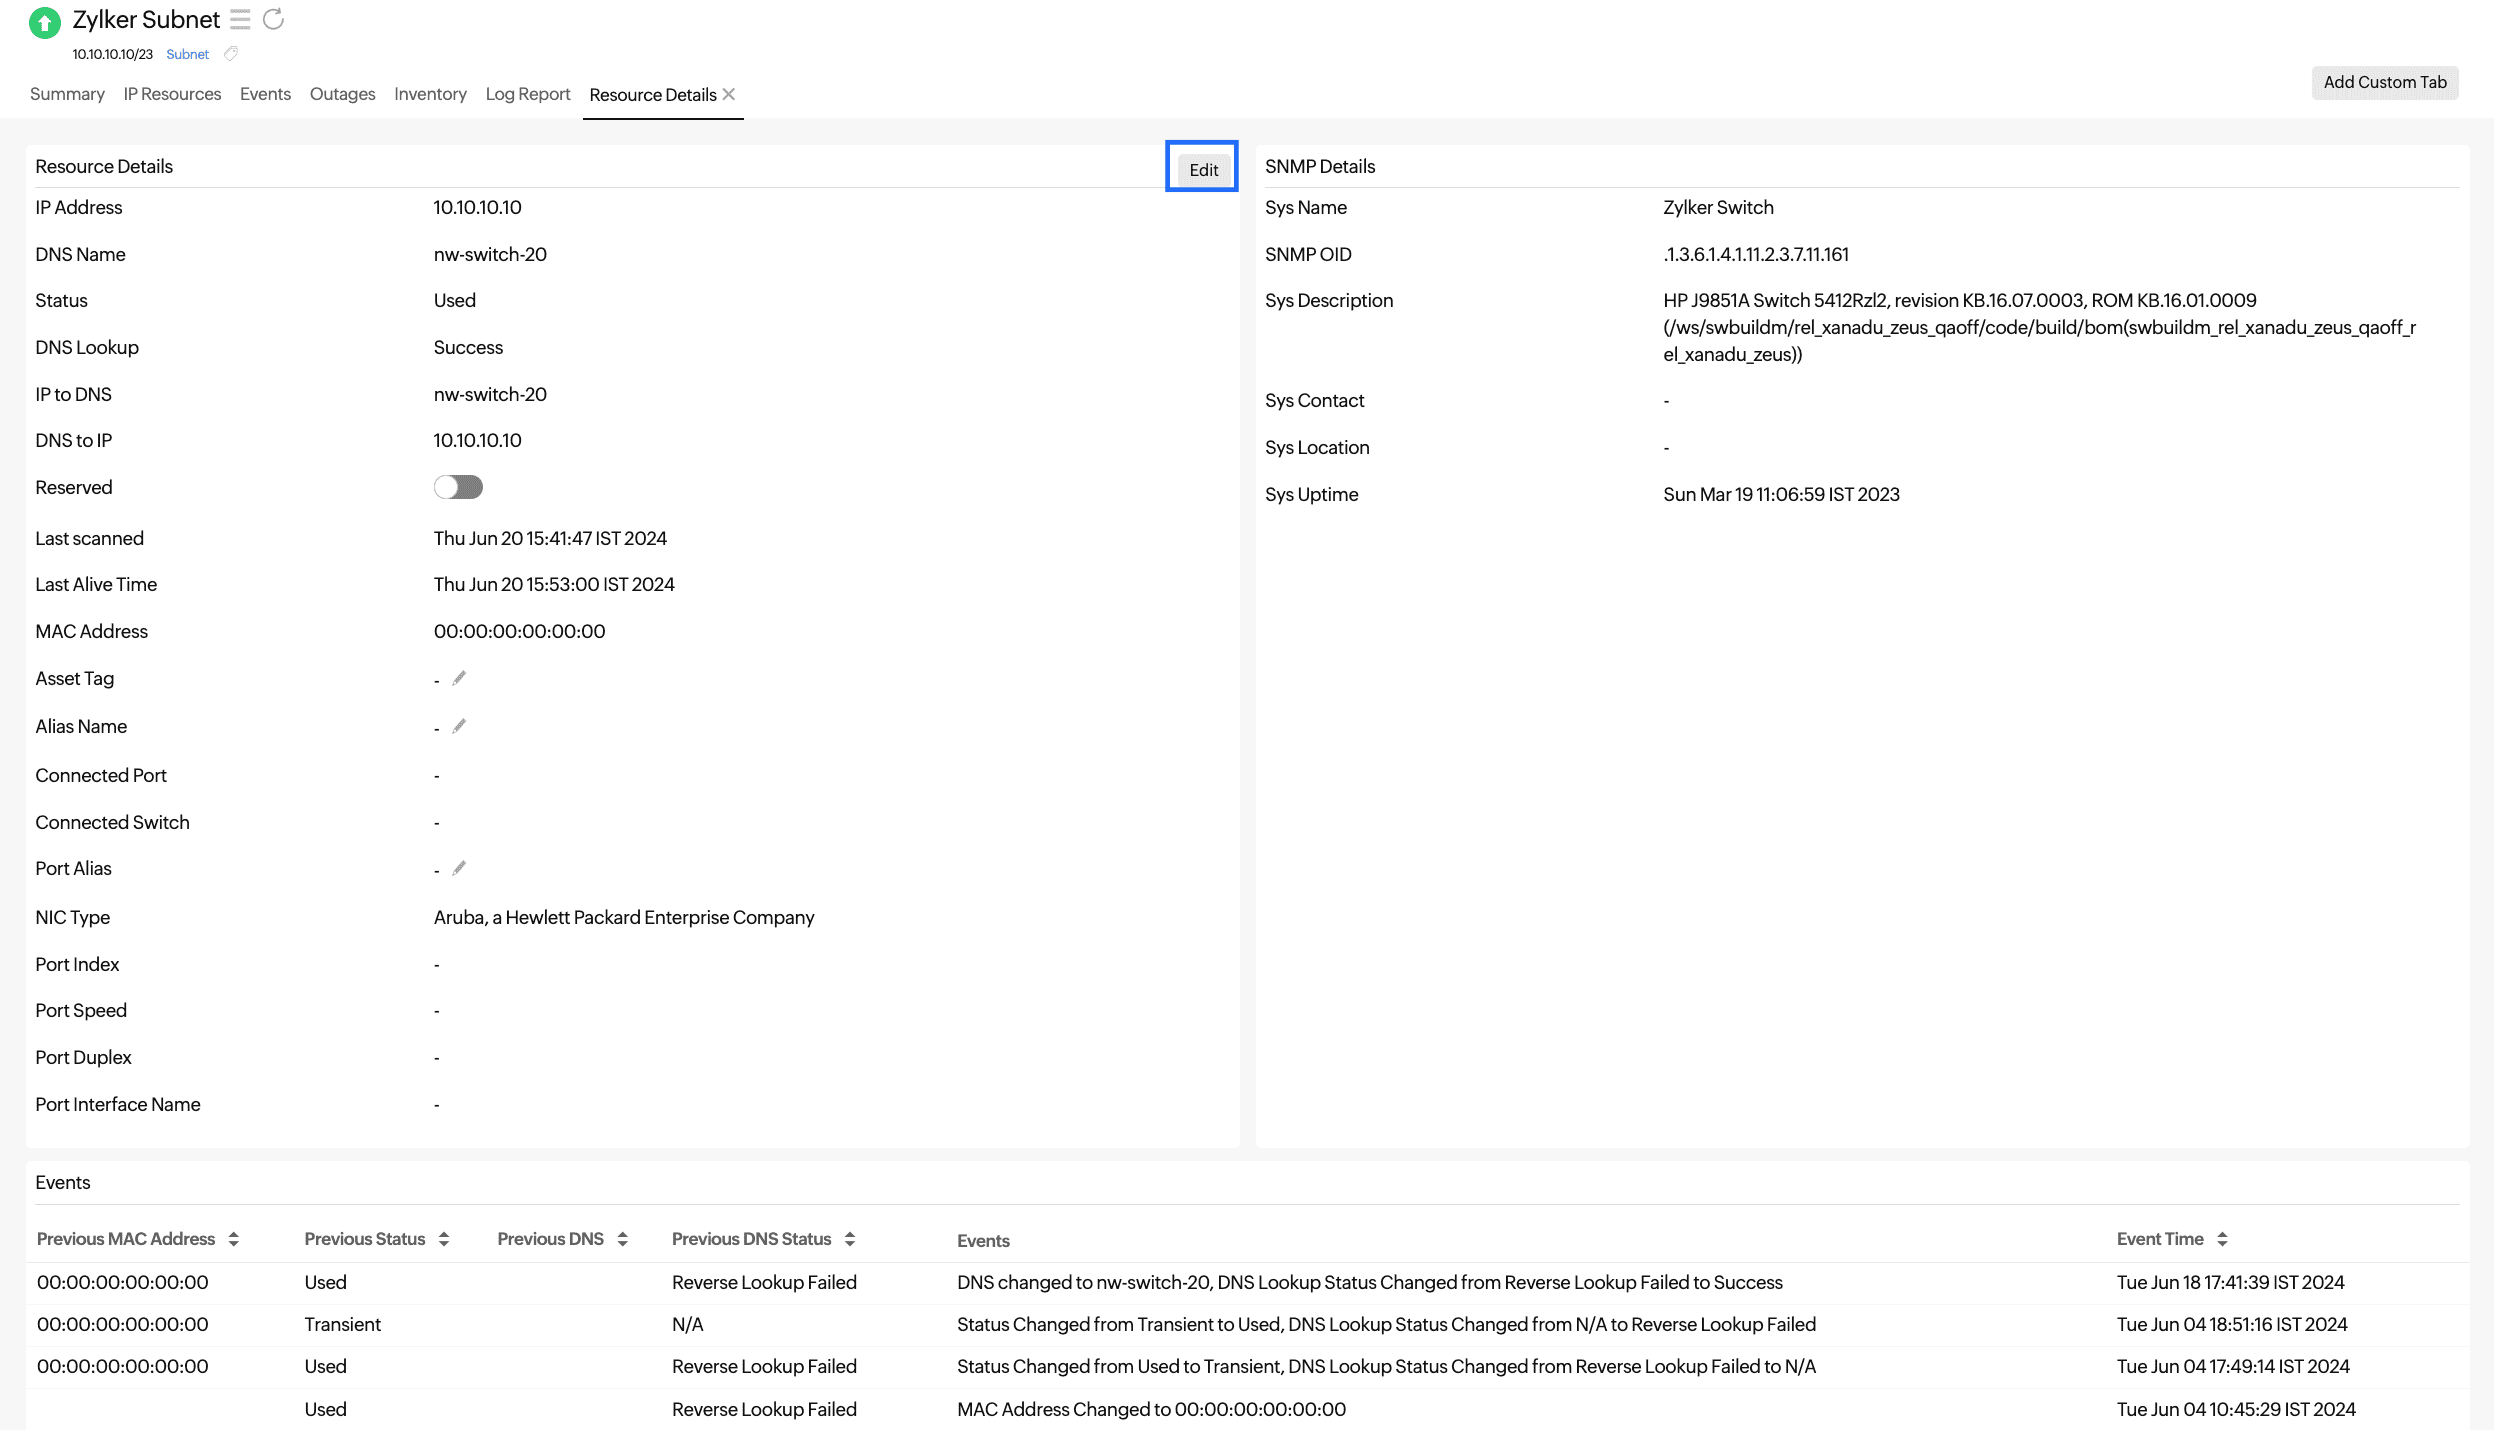
Task: Edit the Port Alias using its pencil icon
Action: (x=459, y=868)
